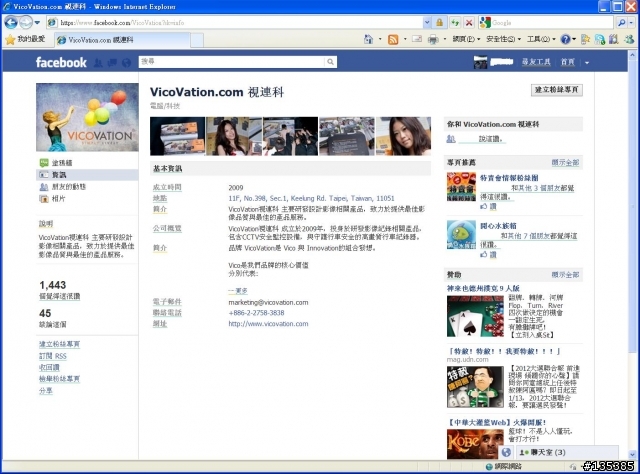This screenshot has width=640, height=474.
Task: Open the 聊天室 (3) chat bar
Action: pos(567,452)
